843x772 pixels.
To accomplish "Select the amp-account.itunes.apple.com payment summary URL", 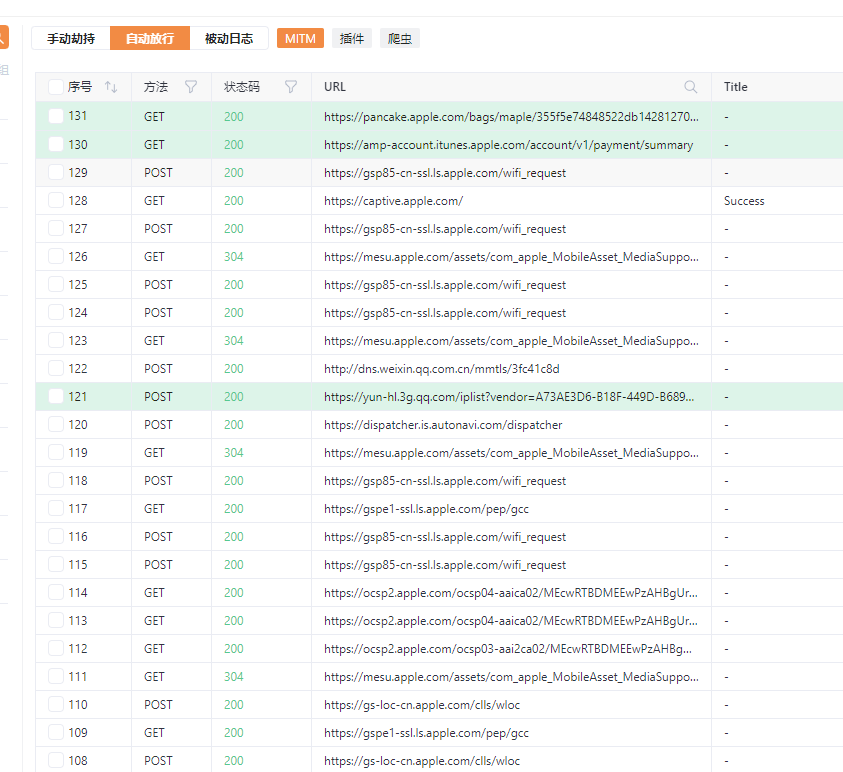I will pos(509,145).
